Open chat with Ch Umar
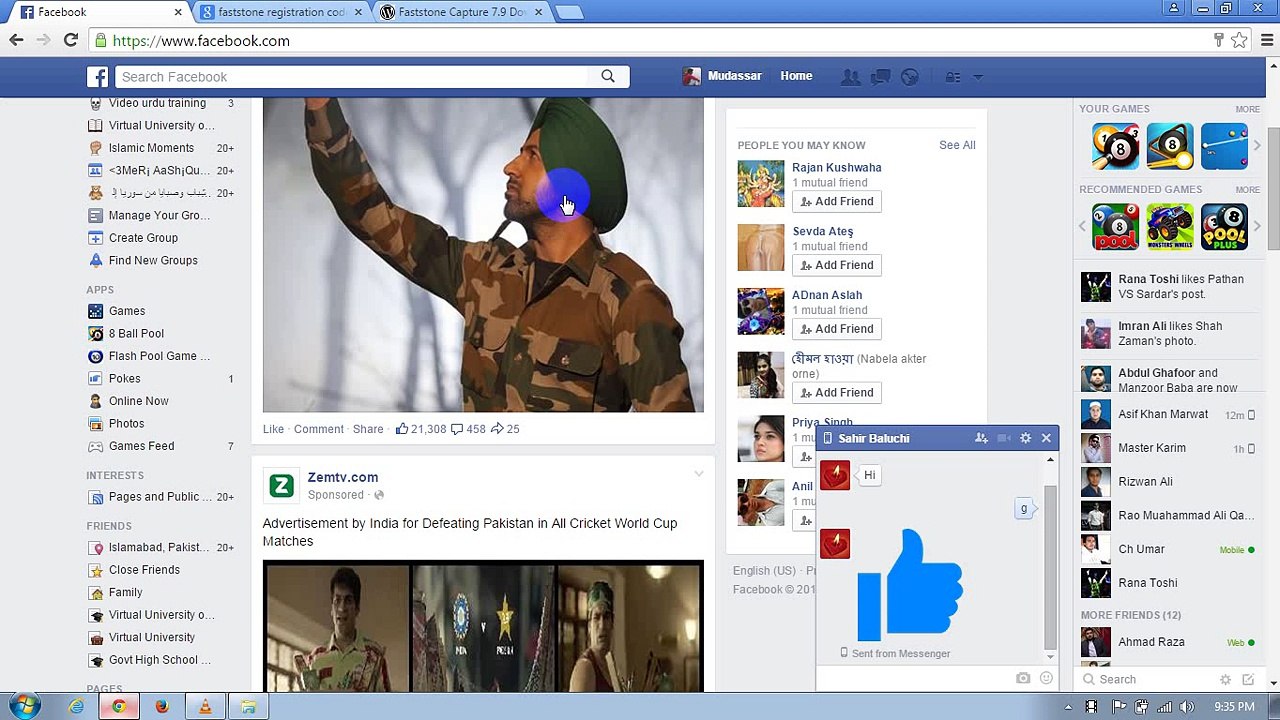 [1167, 549]
